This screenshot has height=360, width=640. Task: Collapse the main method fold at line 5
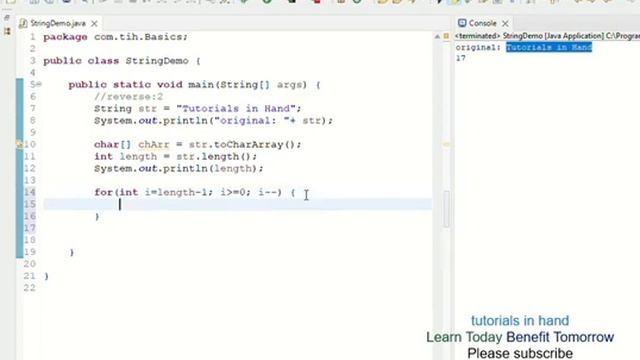coord(39,84)
